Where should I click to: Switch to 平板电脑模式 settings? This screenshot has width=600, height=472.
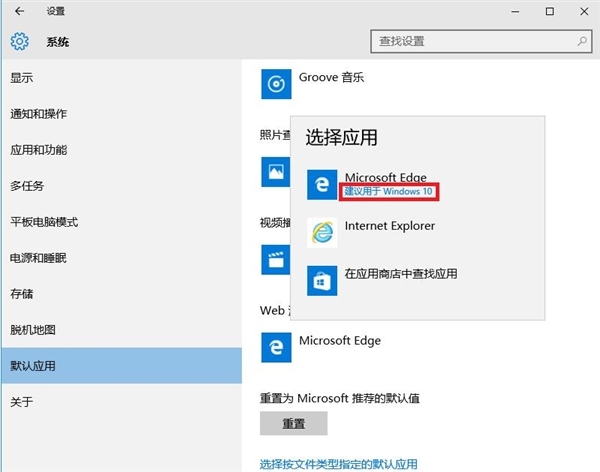click(x=44, y=222)
